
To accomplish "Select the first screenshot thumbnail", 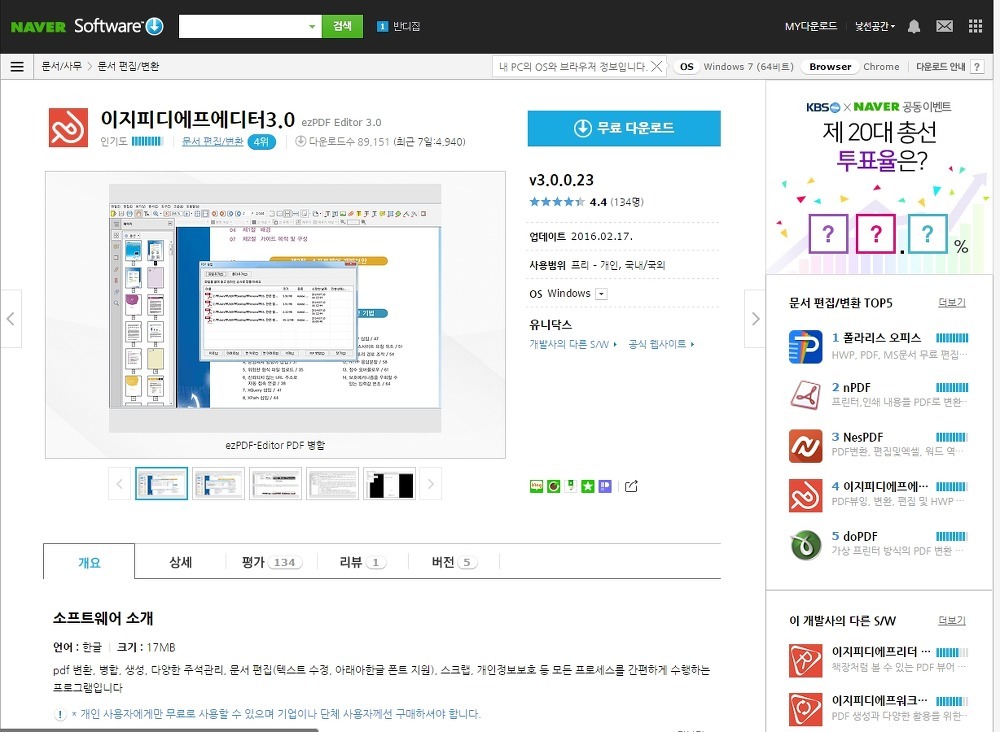I will coord(161,484).
